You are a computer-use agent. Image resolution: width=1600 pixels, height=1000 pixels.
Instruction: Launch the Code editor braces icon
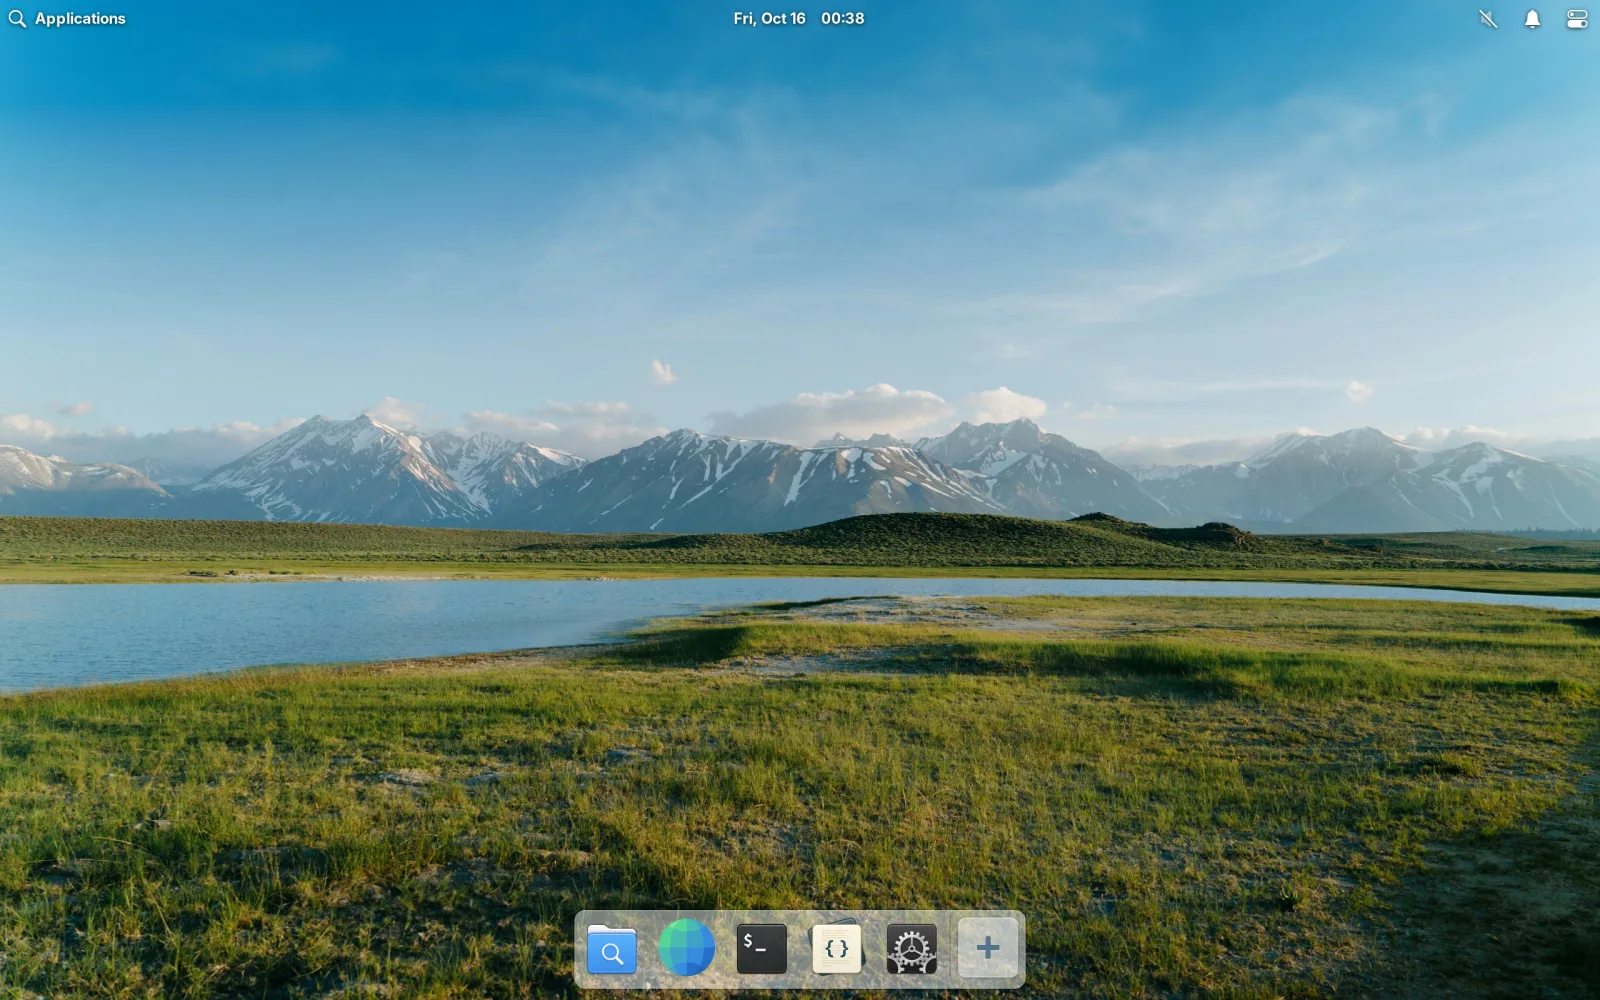click(x=836, y=948)
